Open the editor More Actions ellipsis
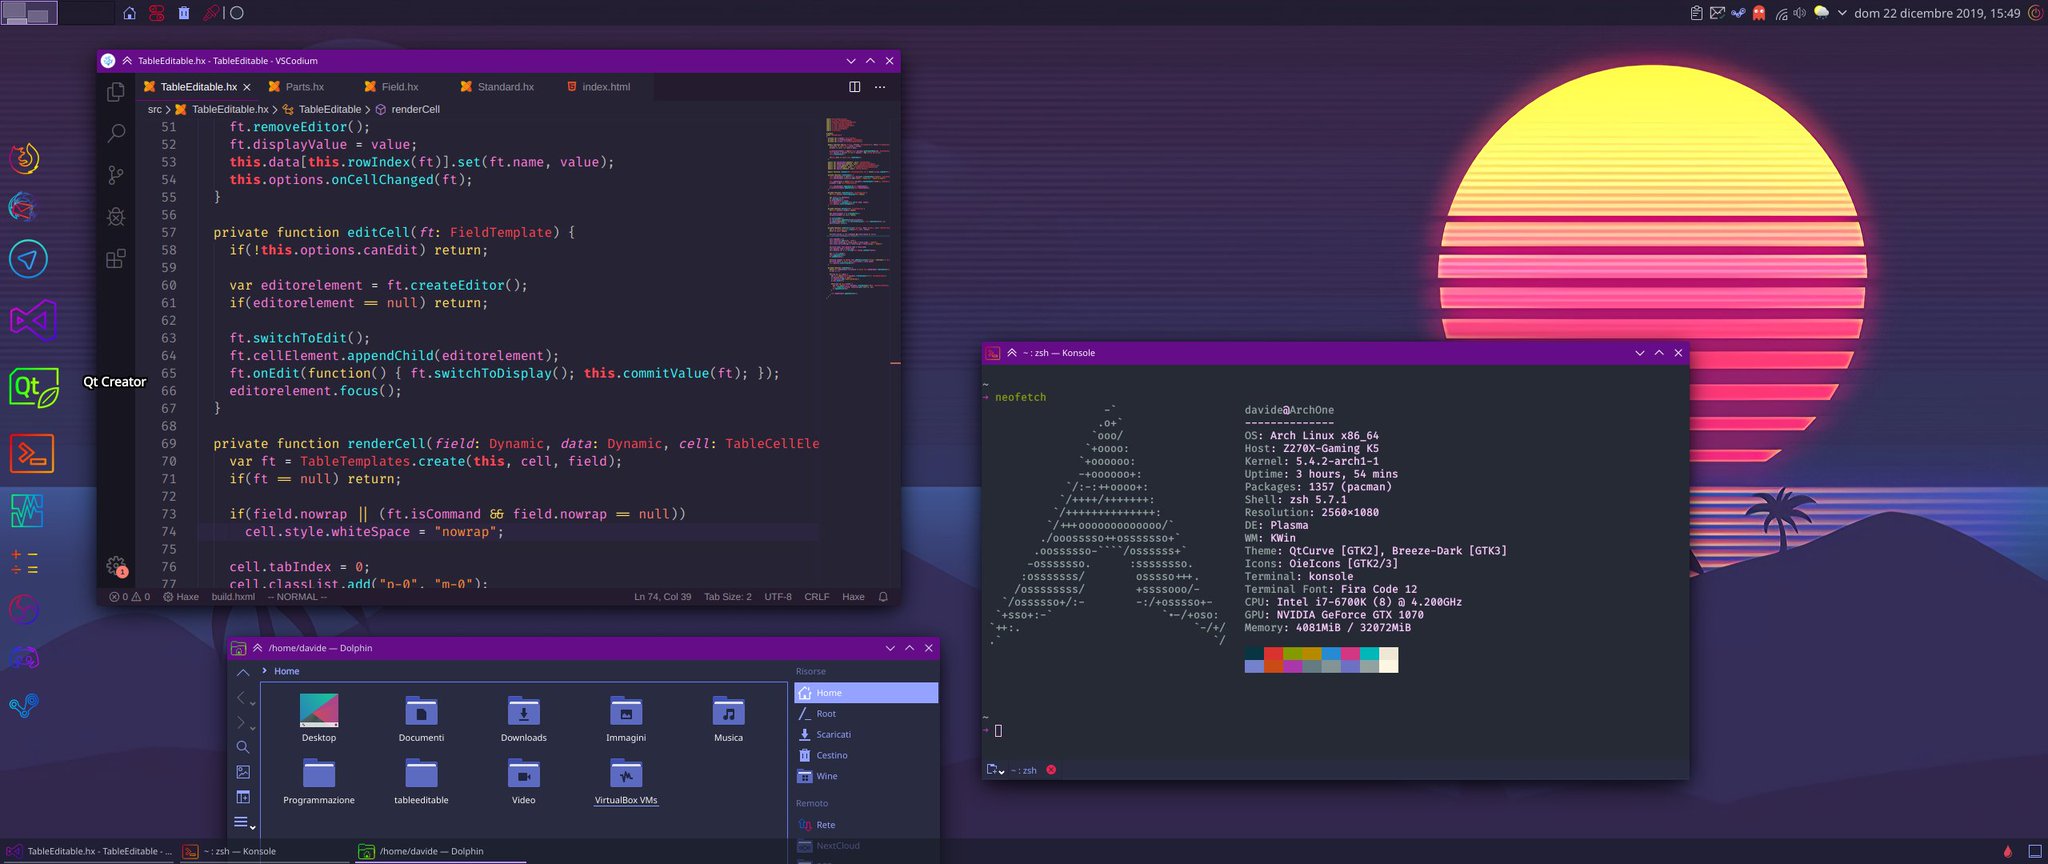 click(880, 87)
